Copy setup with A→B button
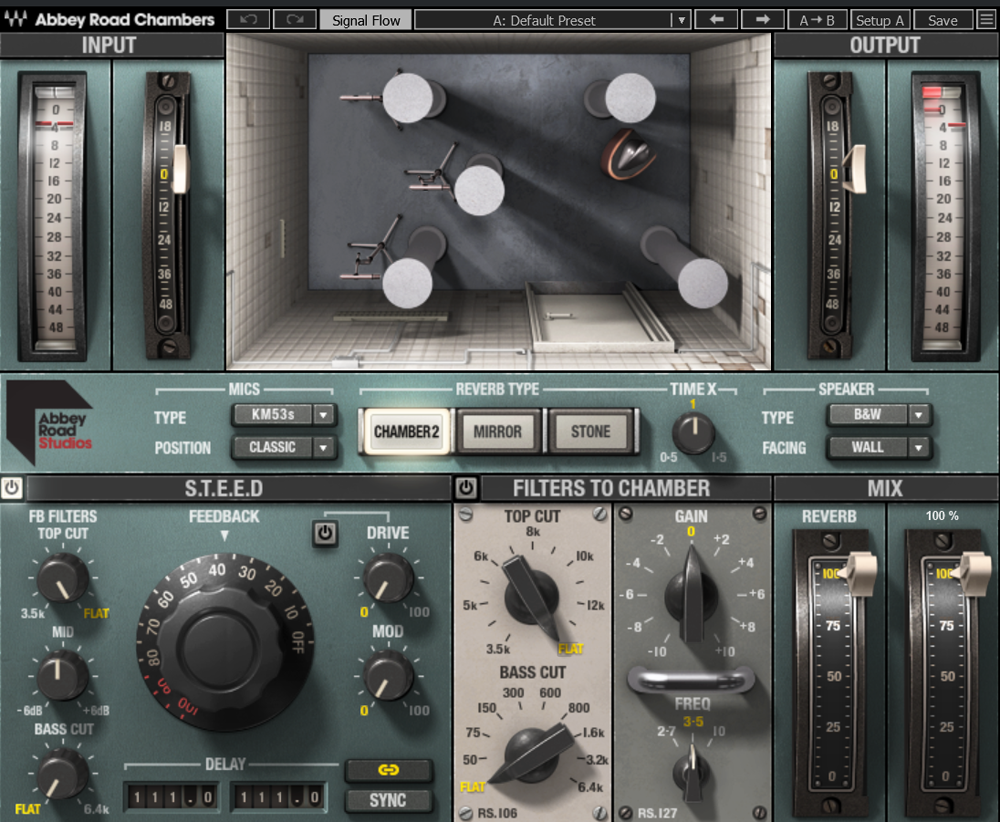This screenshot has width=1000, height=822. pos(817,20)
